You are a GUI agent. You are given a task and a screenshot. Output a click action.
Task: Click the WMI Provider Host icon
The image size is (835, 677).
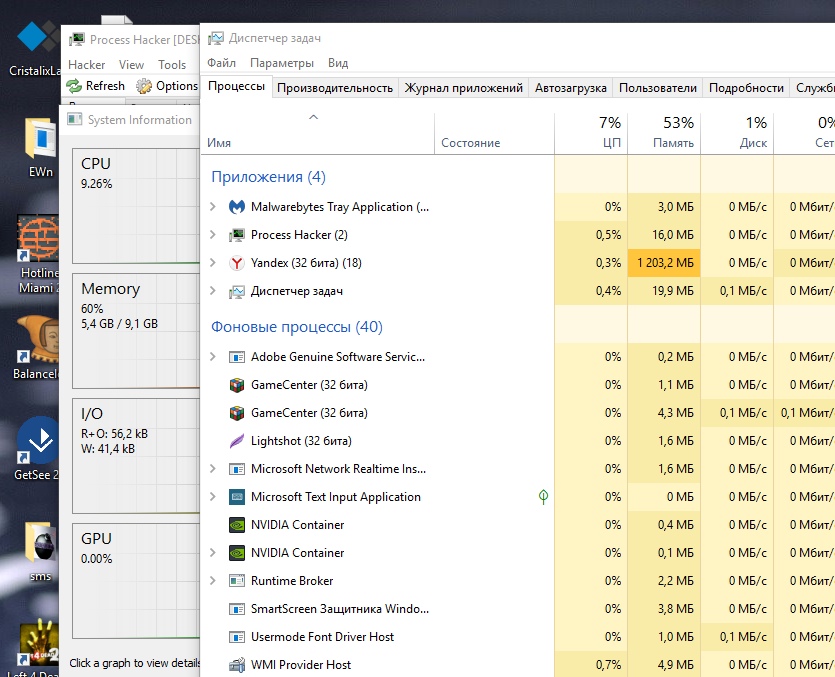tap(237, 665)
